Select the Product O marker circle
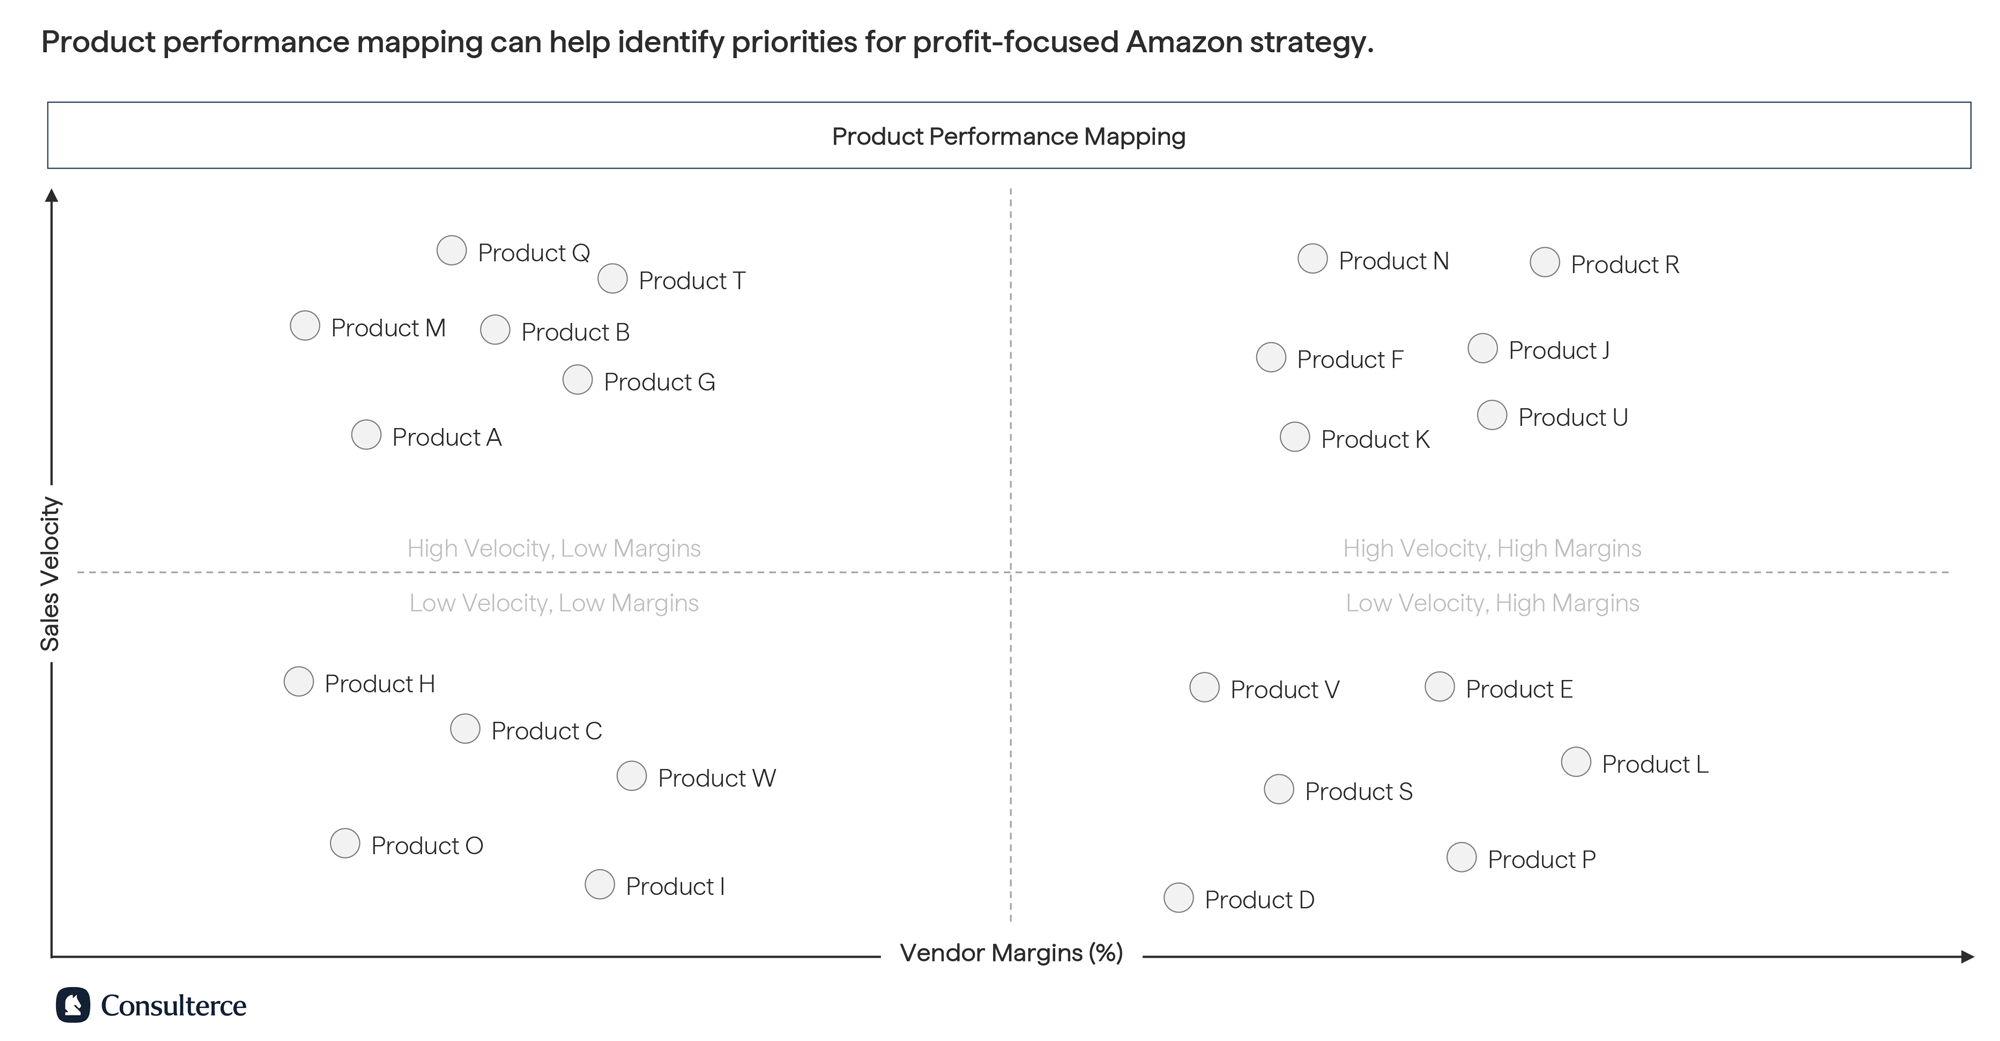 344,843
